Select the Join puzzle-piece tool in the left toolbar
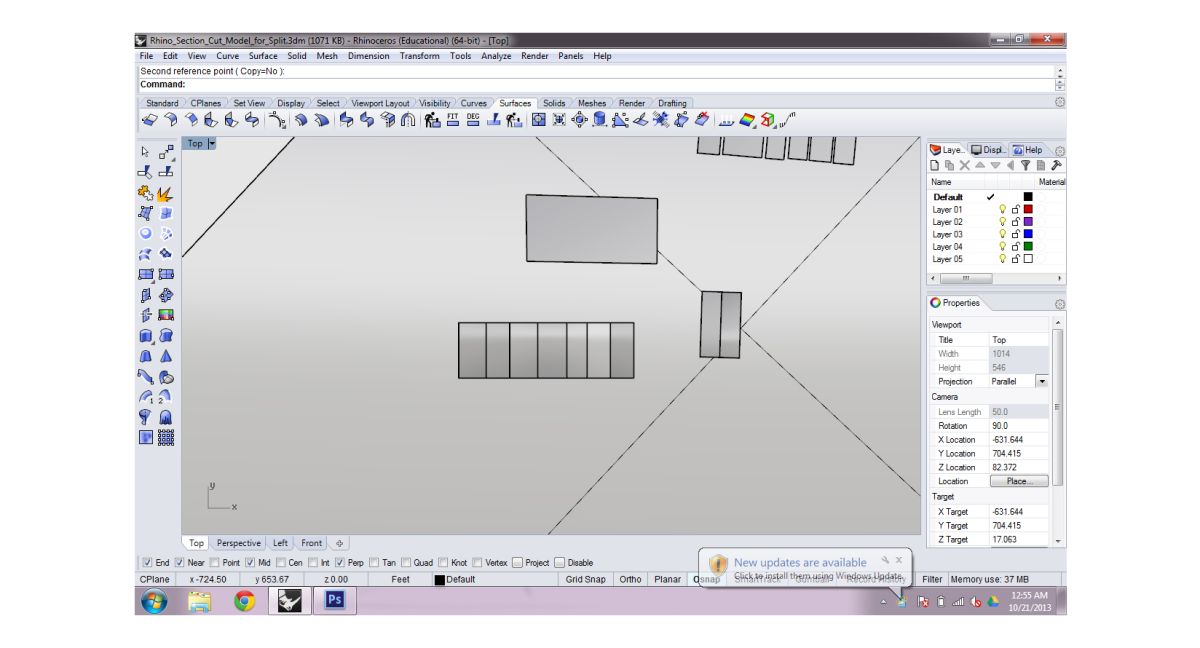Screen dimensions: 1200x648 click(145, 193)
